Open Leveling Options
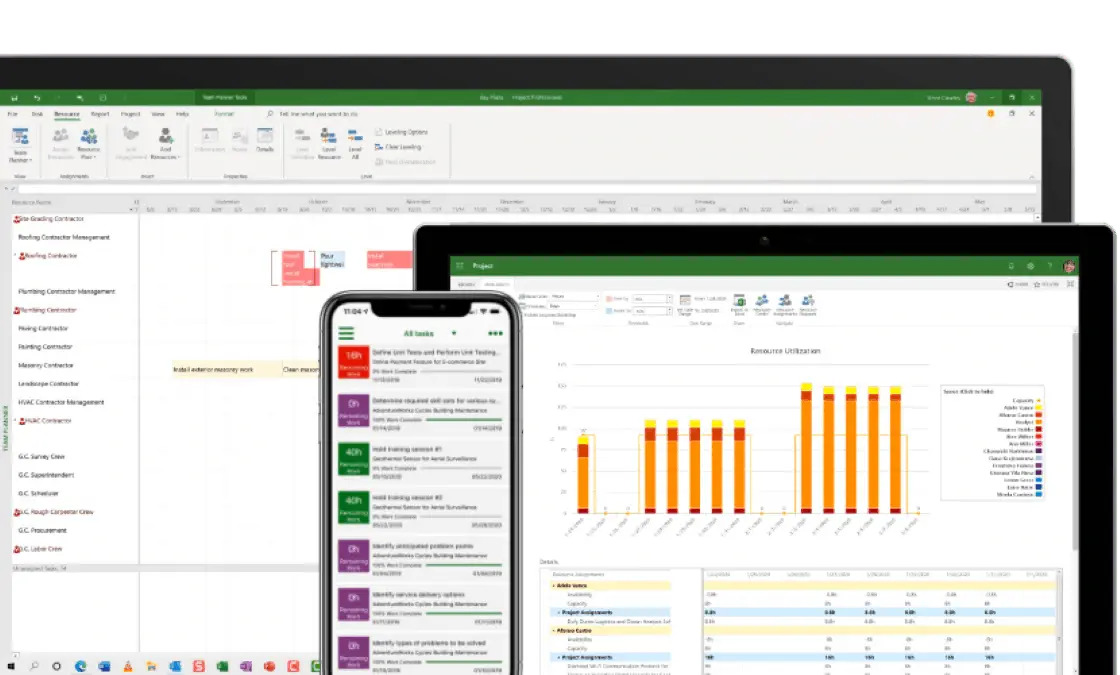This screenshot has width=1120, height=675. 401,132
